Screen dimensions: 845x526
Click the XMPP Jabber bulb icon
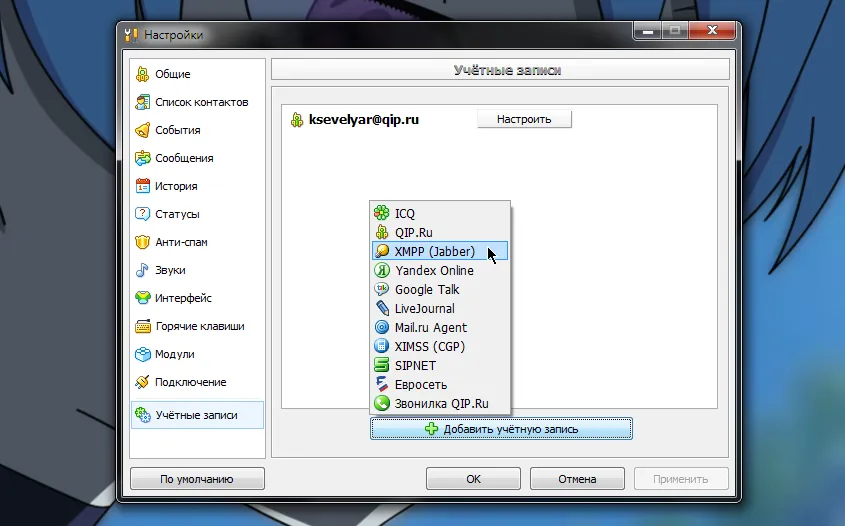(x=382, y=251)
